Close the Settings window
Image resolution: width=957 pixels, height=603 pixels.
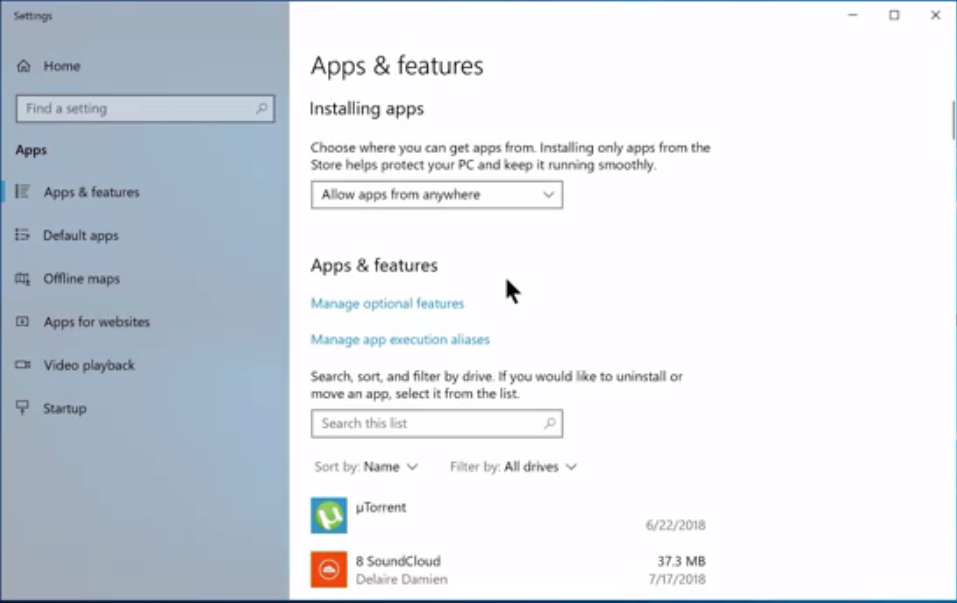[x=935, y=15]
